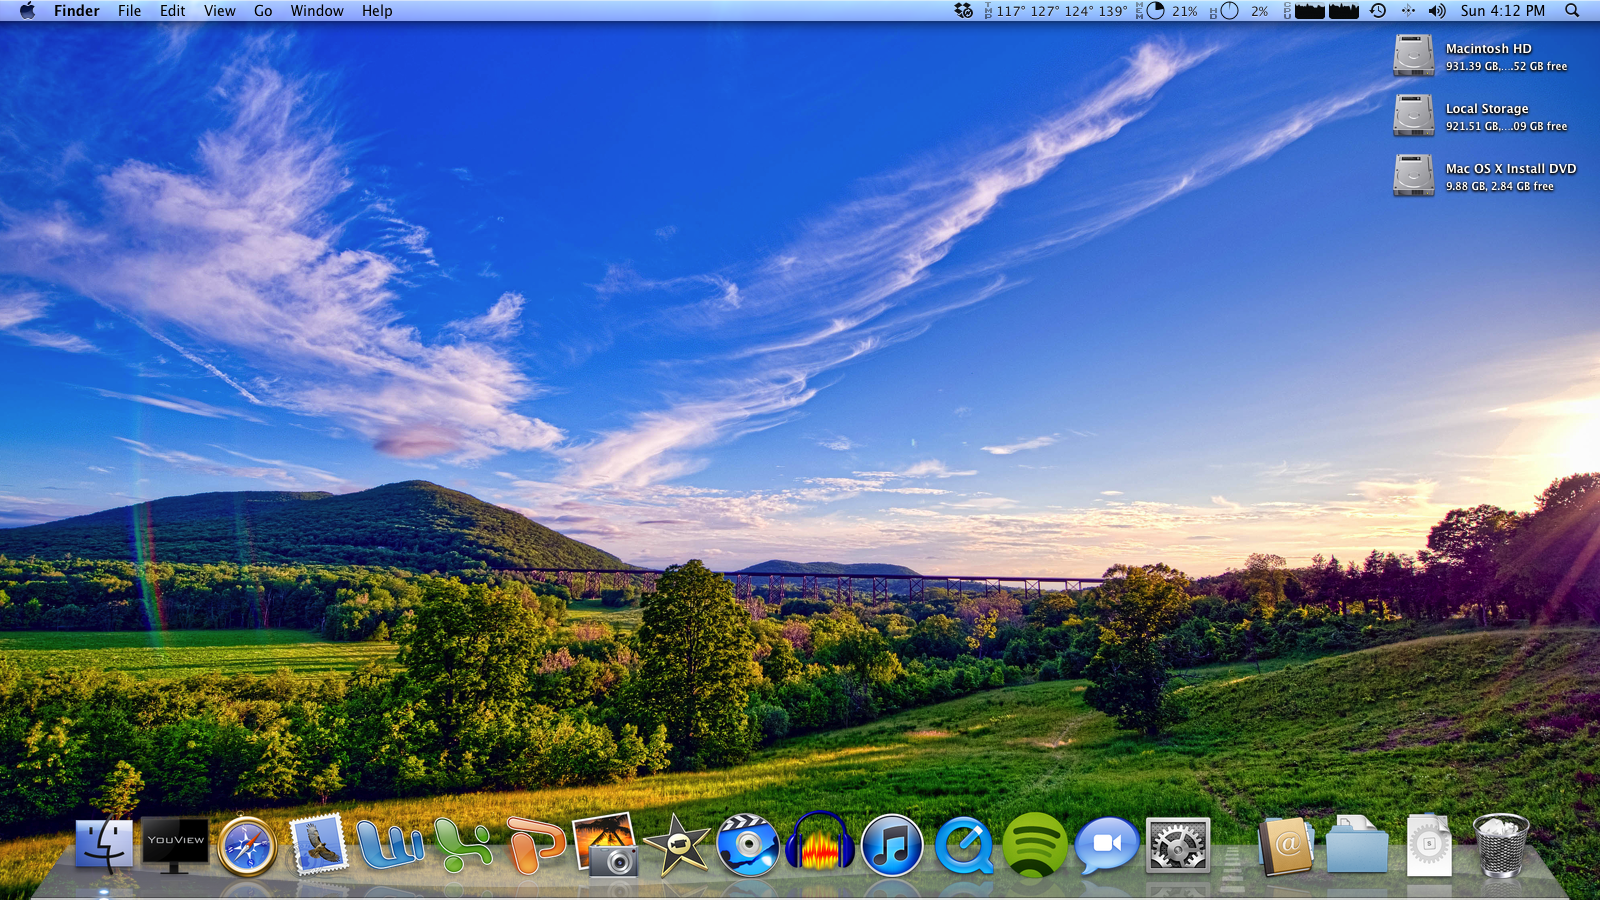This screenshot has width=1600, height=900.
Task: Launch the YouView monitor app in the Dock
Action: coord(175,845)
